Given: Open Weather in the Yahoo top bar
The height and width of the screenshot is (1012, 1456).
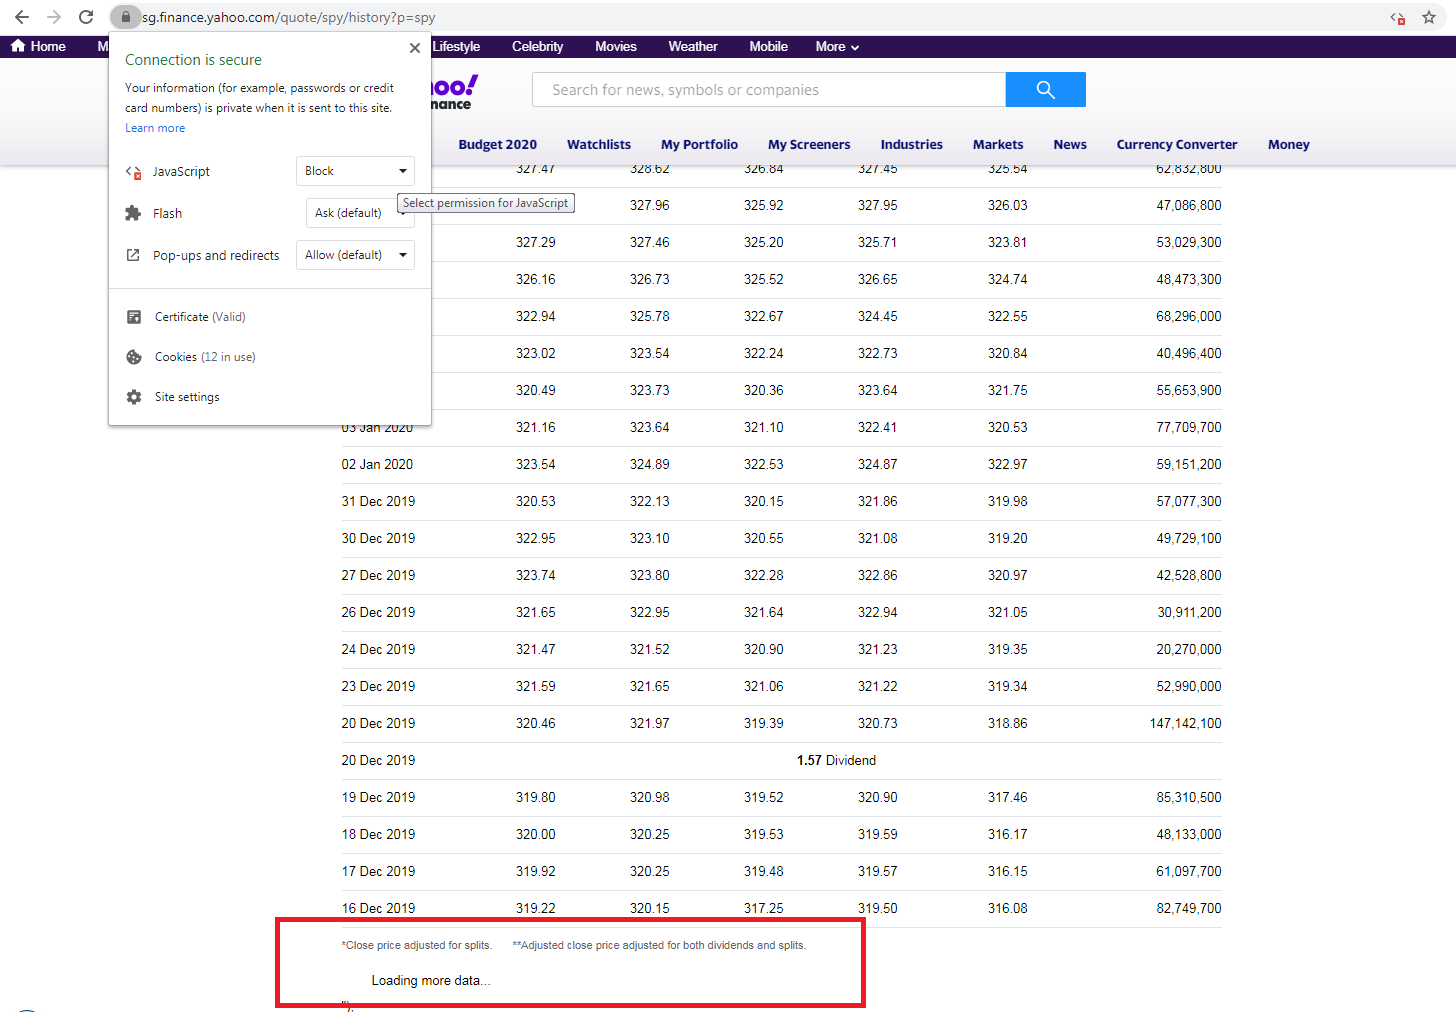Looking at the screenshot, I should [x=693, y=47].
